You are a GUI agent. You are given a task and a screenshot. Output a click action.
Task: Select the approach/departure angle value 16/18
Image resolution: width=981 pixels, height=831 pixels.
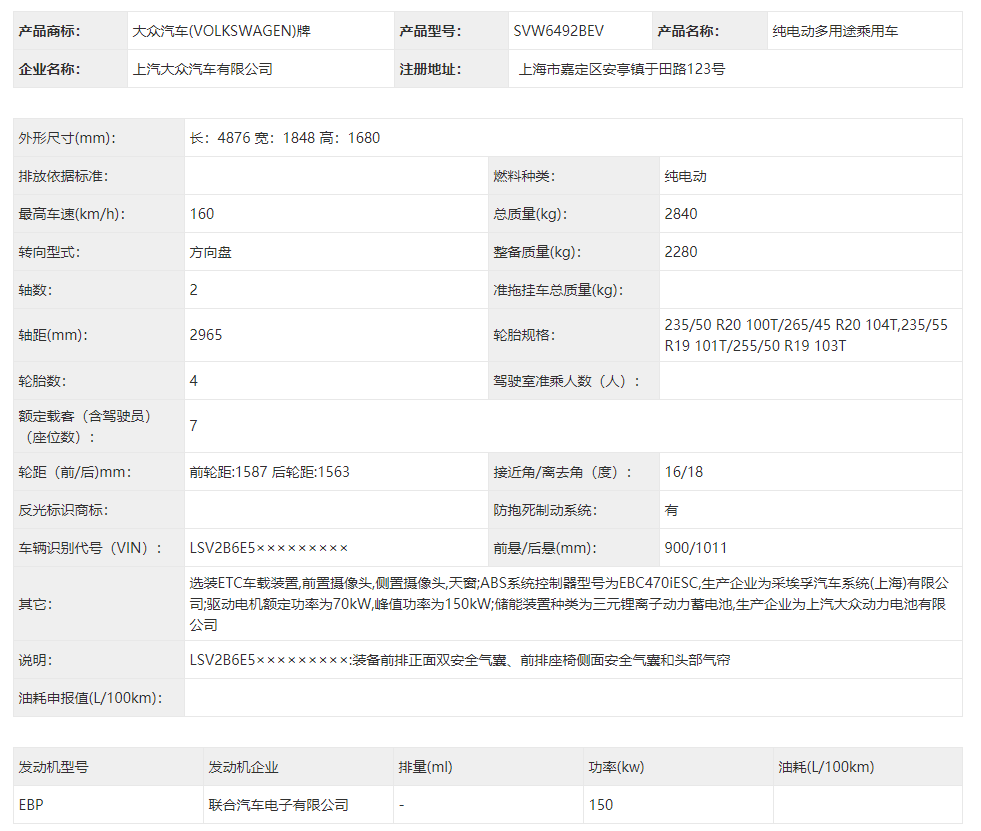(x=684, y=472)
